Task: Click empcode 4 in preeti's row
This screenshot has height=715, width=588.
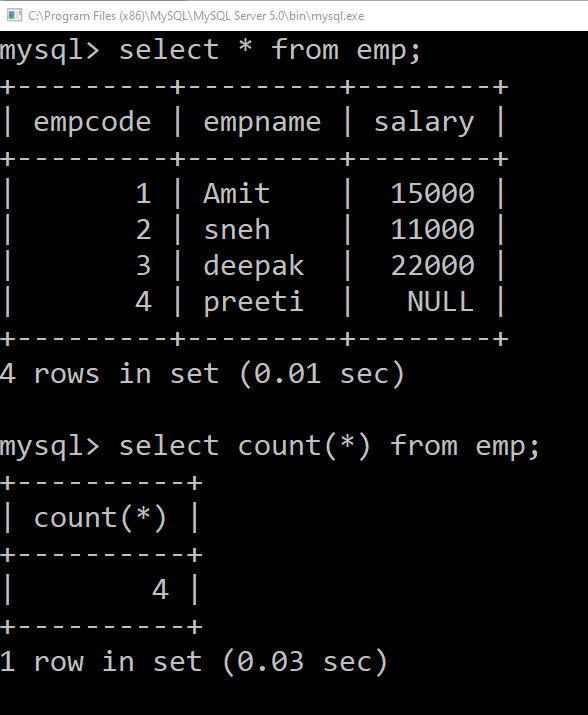Action: pyautogui.click(x=143, y=301)
